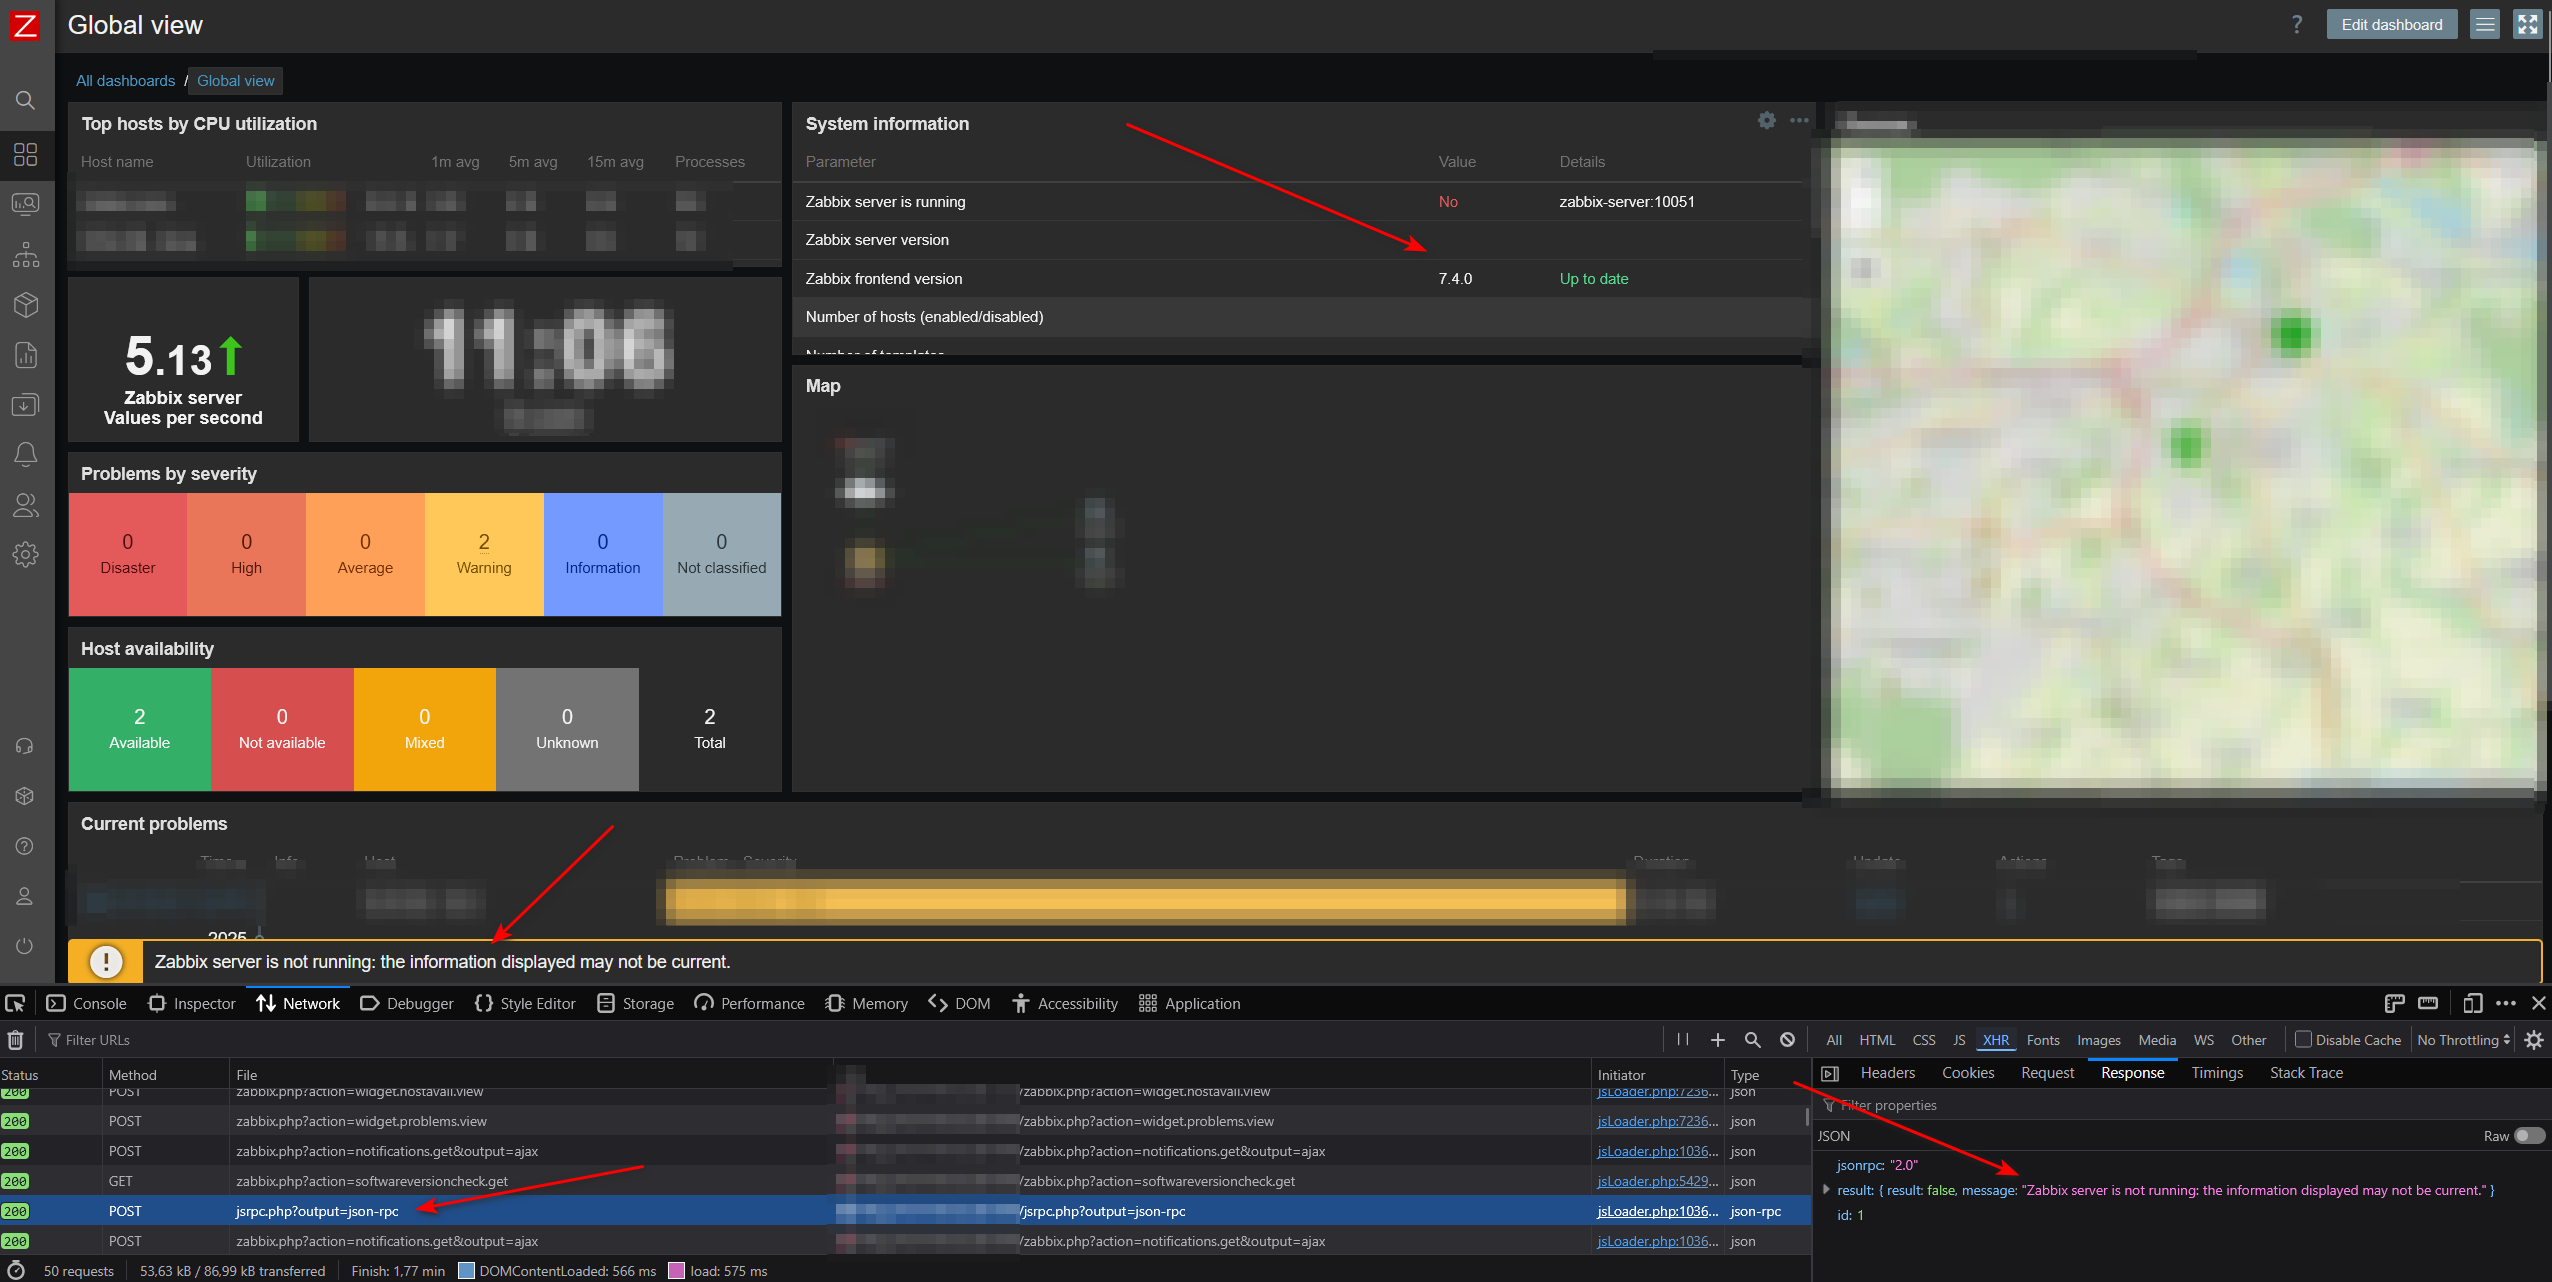Screen dimensions: 2552x1282
Task: Open the No Throttling dropdown
Action: click(x=2464, y=1040)
